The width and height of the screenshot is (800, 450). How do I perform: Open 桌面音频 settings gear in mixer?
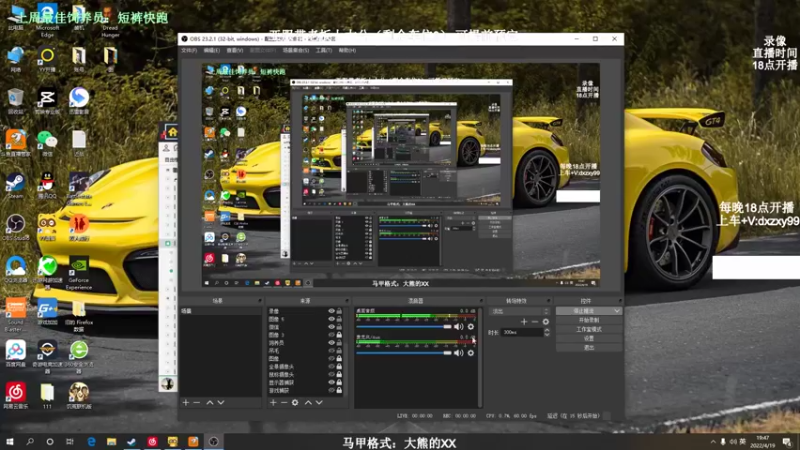[470, 327]
